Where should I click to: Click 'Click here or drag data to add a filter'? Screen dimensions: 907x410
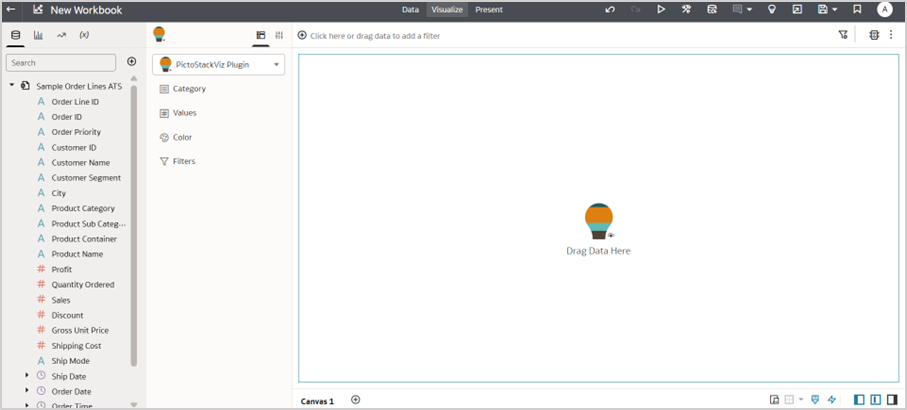(375, 36)
